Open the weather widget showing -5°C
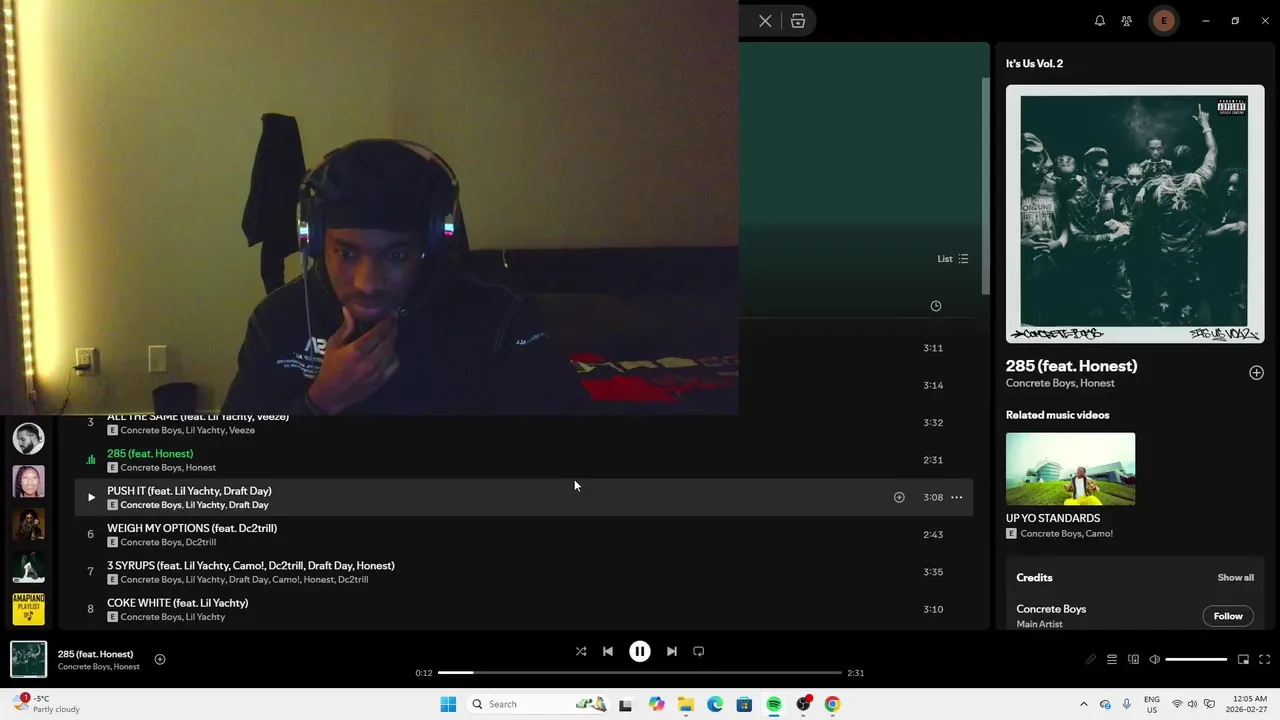The height and width of the screenshot is (720, 1280). tap(47, 704)
